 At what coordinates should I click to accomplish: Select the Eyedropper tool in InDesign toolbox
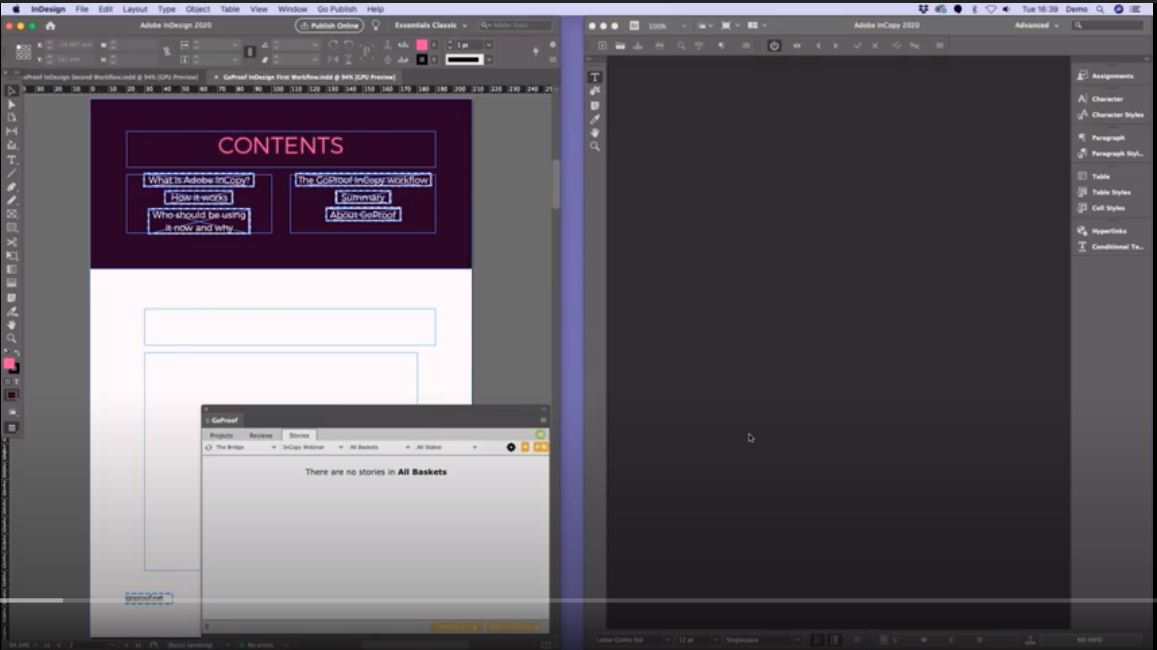[12, 311]
